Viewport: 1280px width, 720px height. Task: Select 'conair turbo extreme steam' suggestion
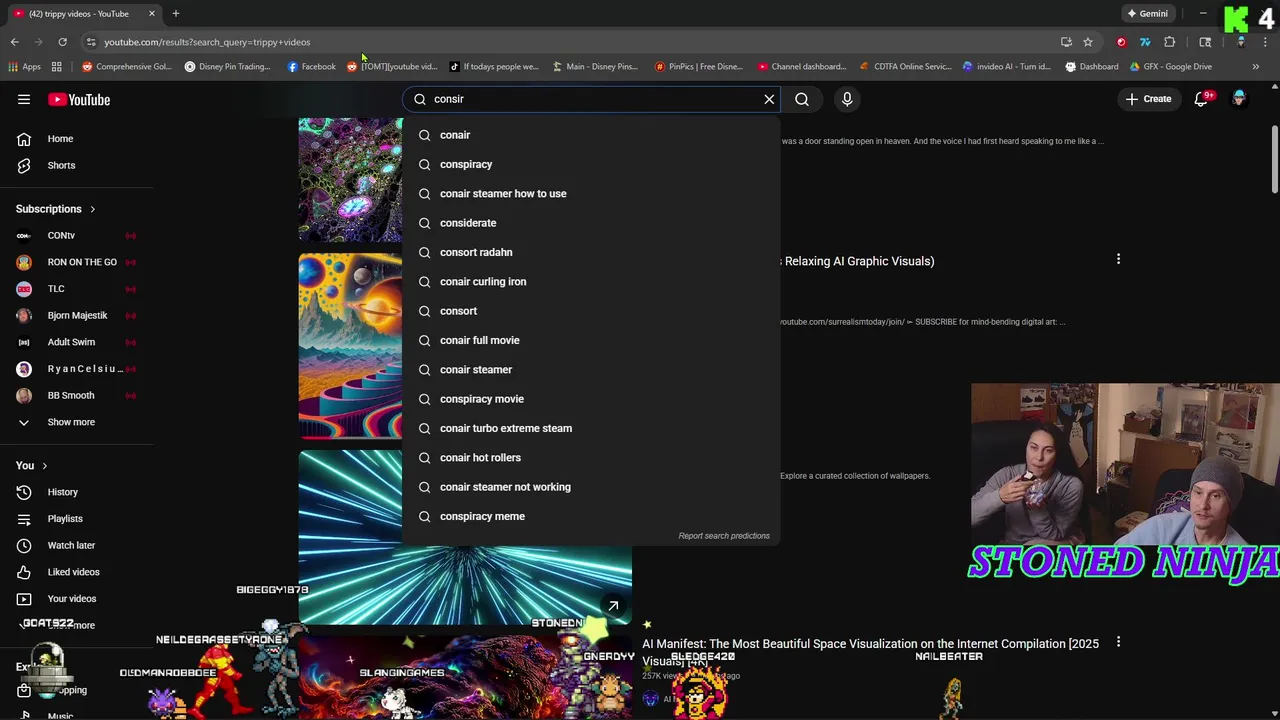coord(591,428)
